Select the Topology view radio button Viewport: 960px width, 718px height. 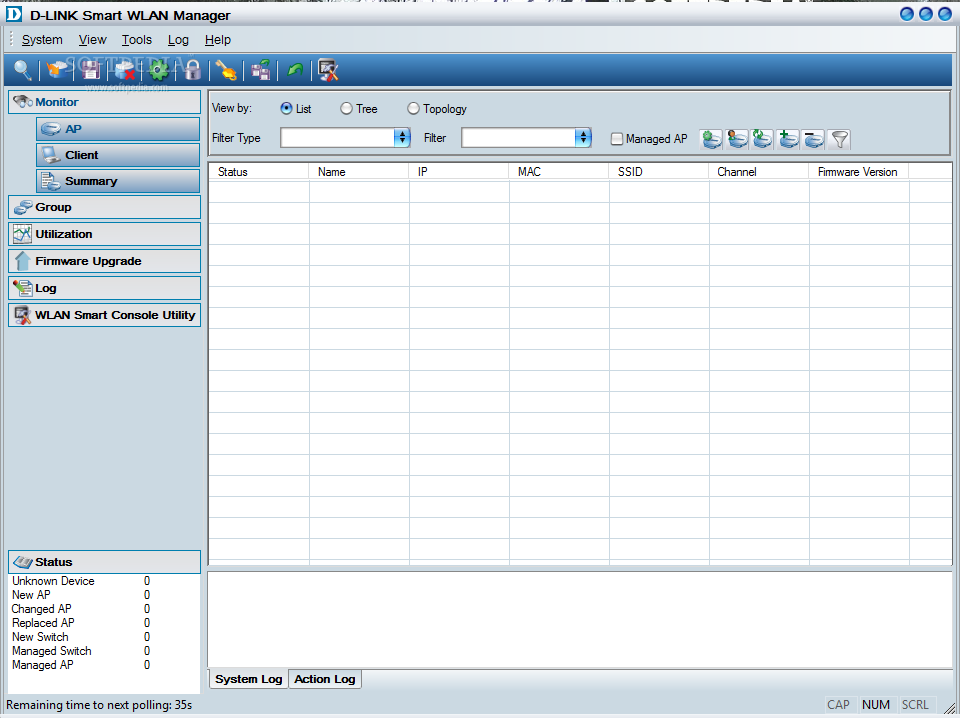(x=413, y=108)
